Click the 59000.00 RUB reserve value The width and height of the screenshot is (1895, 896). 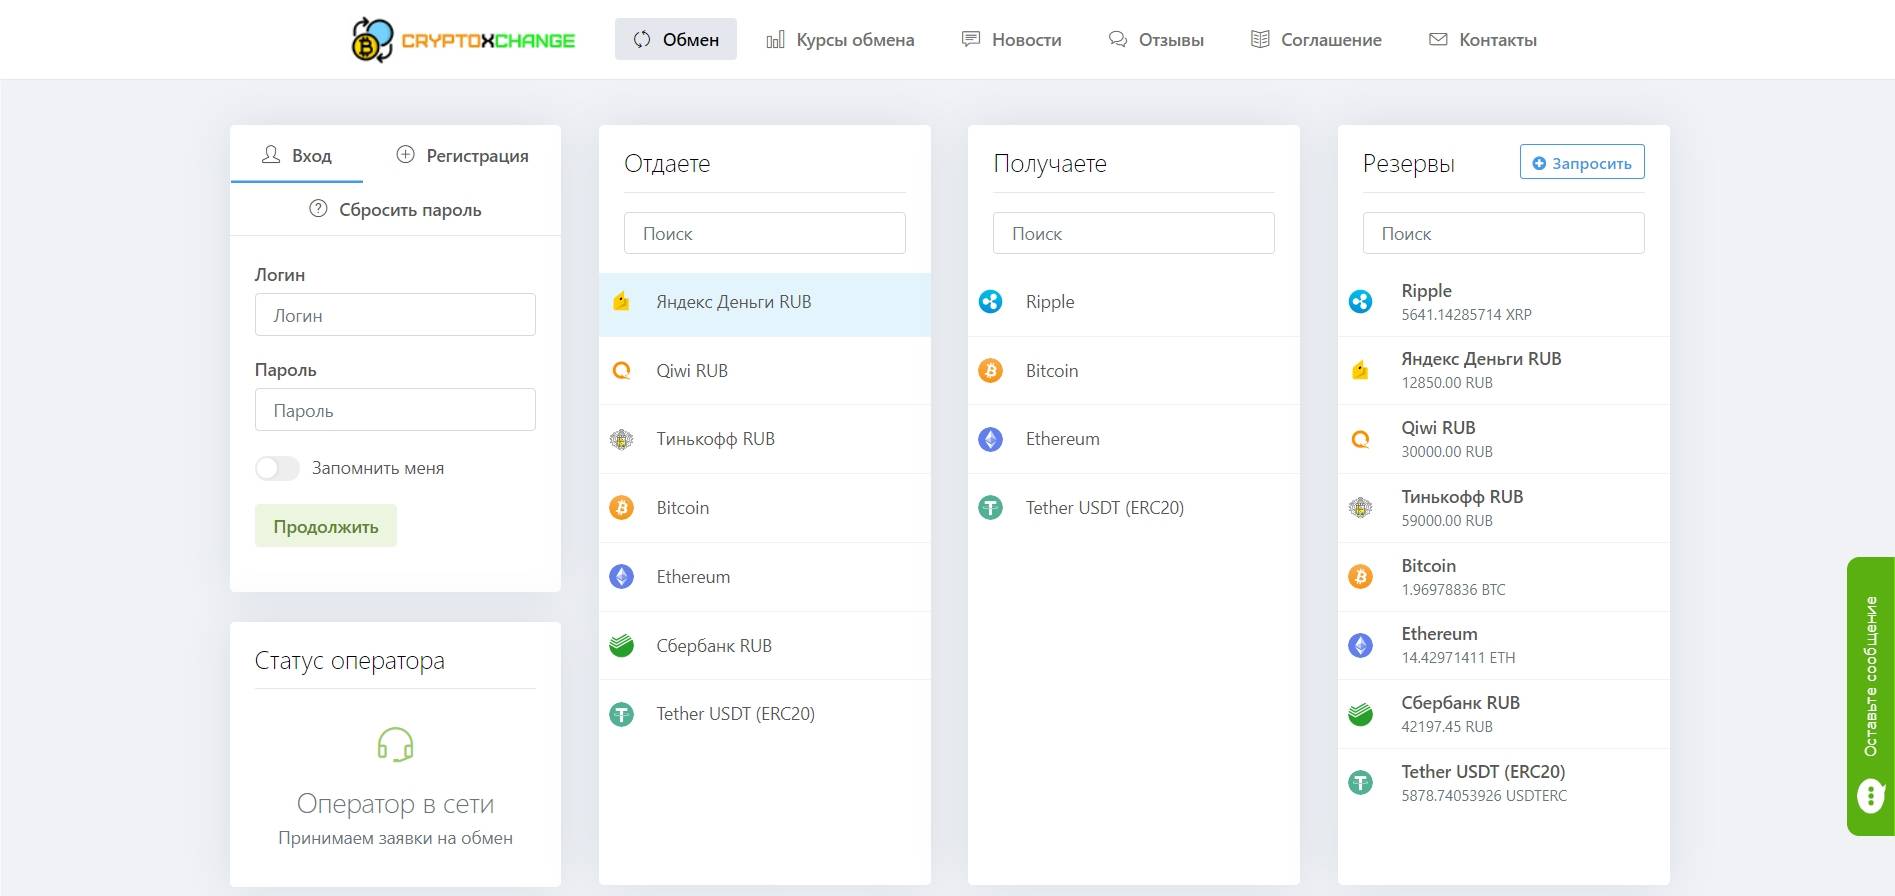click(1447, 521)
